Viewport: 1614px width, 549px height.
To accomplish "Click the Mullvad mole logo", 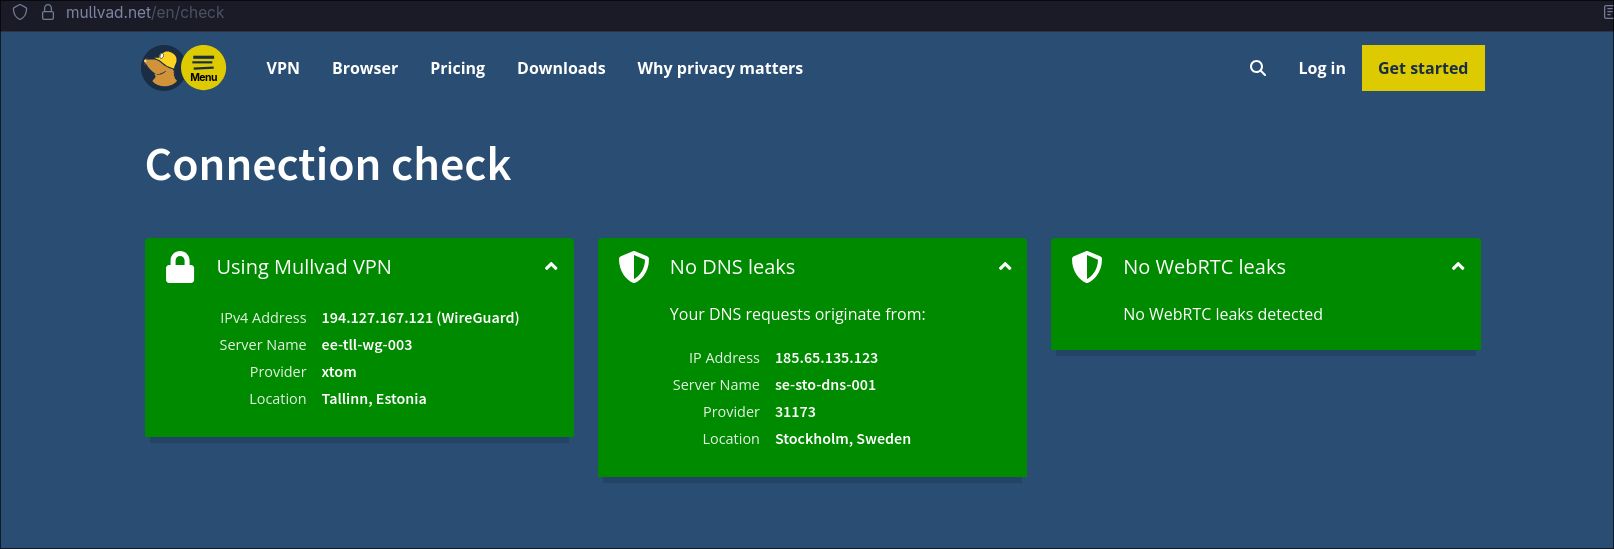I will coord(161,68).
